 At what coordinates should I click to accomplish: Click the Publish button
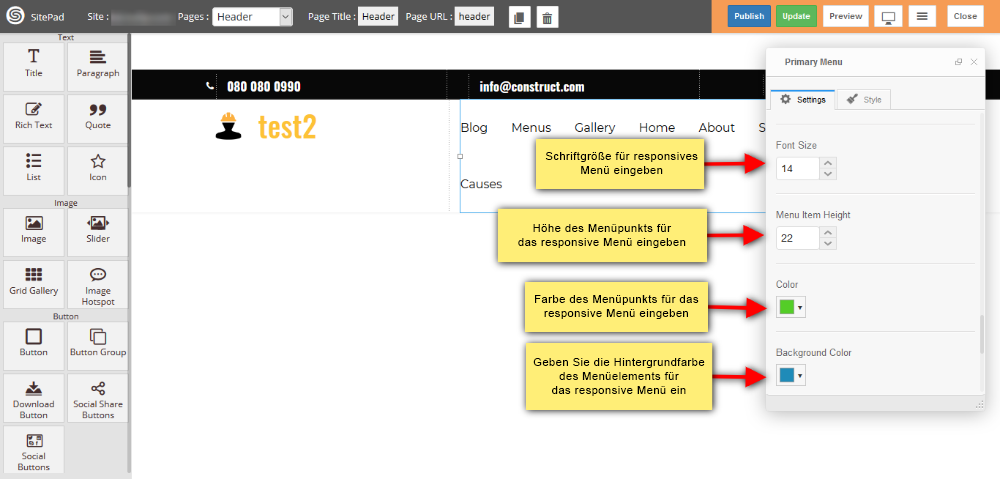coord(749,17)
